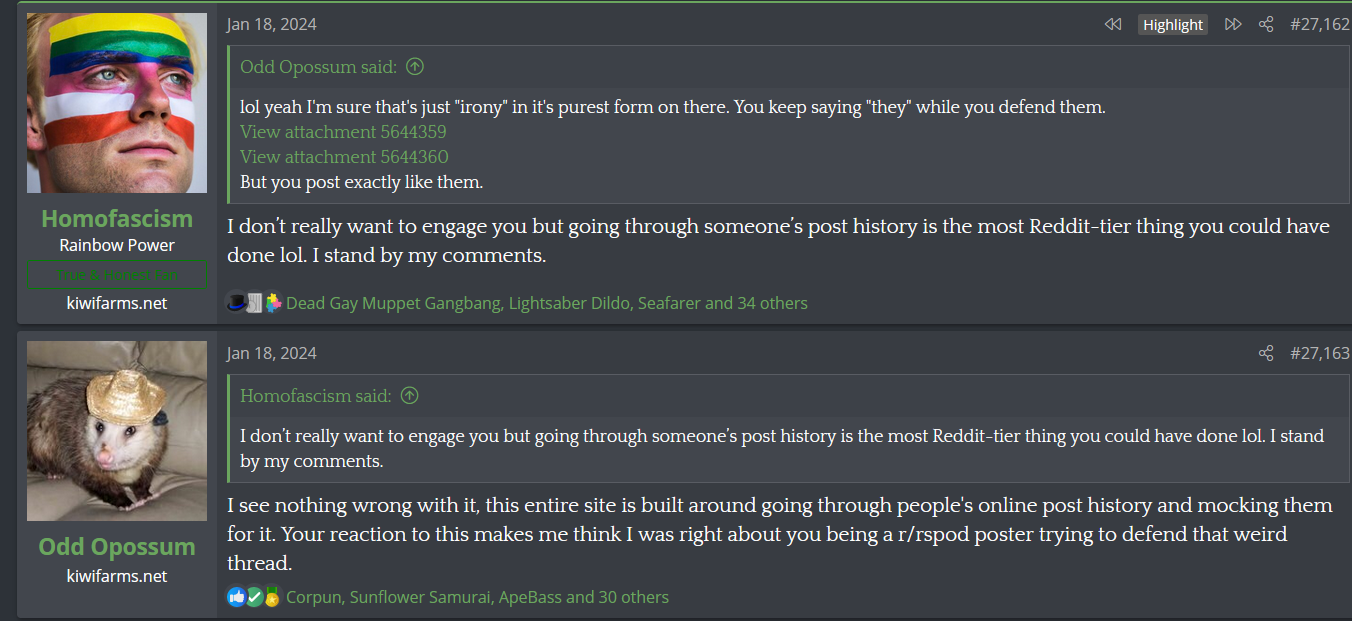Click the puzzle piece reaction icon
This screenshot has height=621, width=1352.
[x=273, y=302]
